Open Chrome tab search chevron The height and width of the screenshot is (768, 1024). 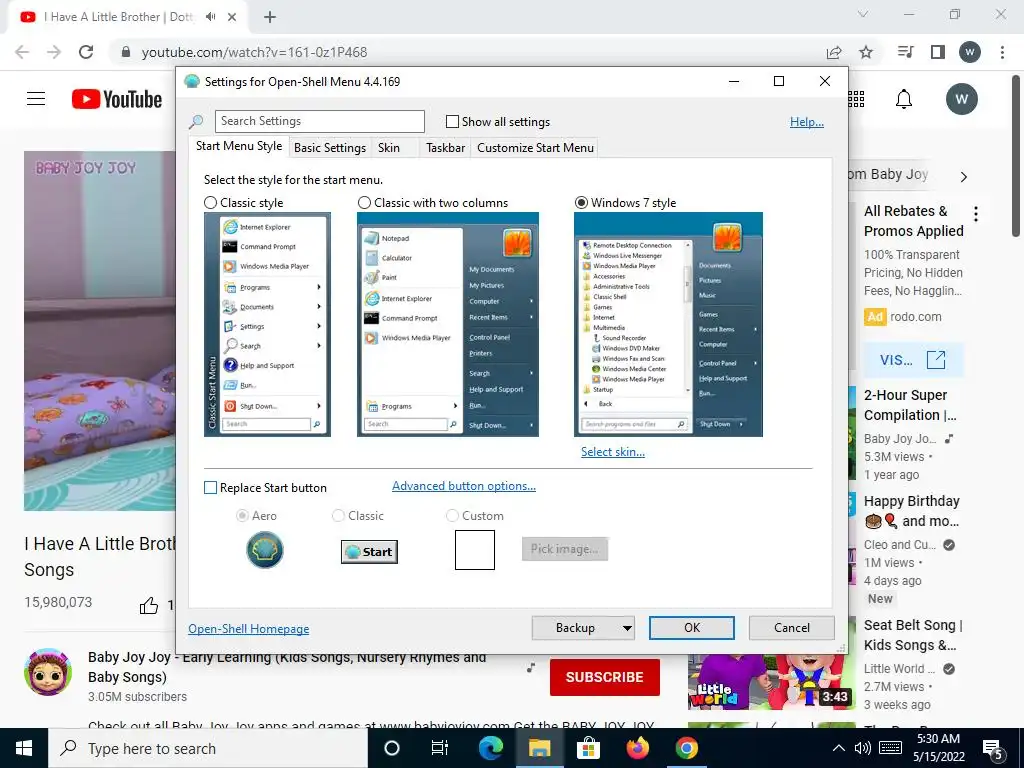click(x=863, y=14)
